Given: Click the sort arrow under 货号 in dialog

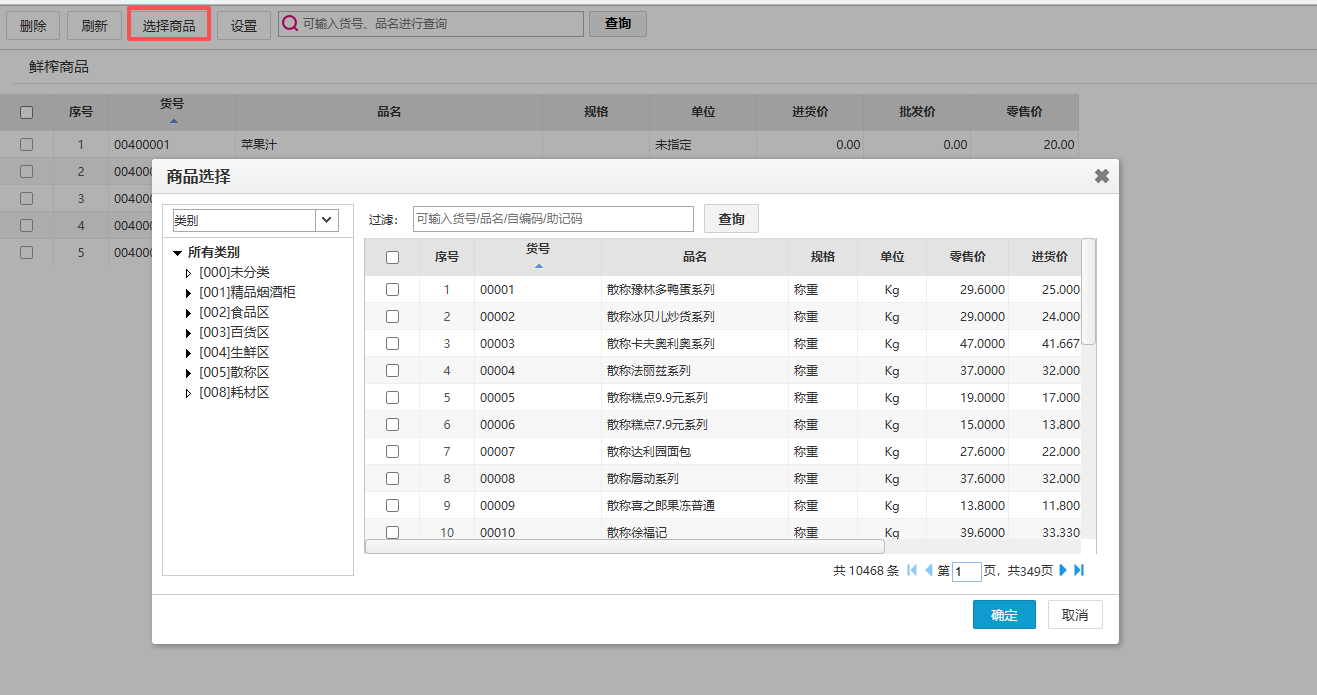Looking at the screenshot, I should pos(538,266).
